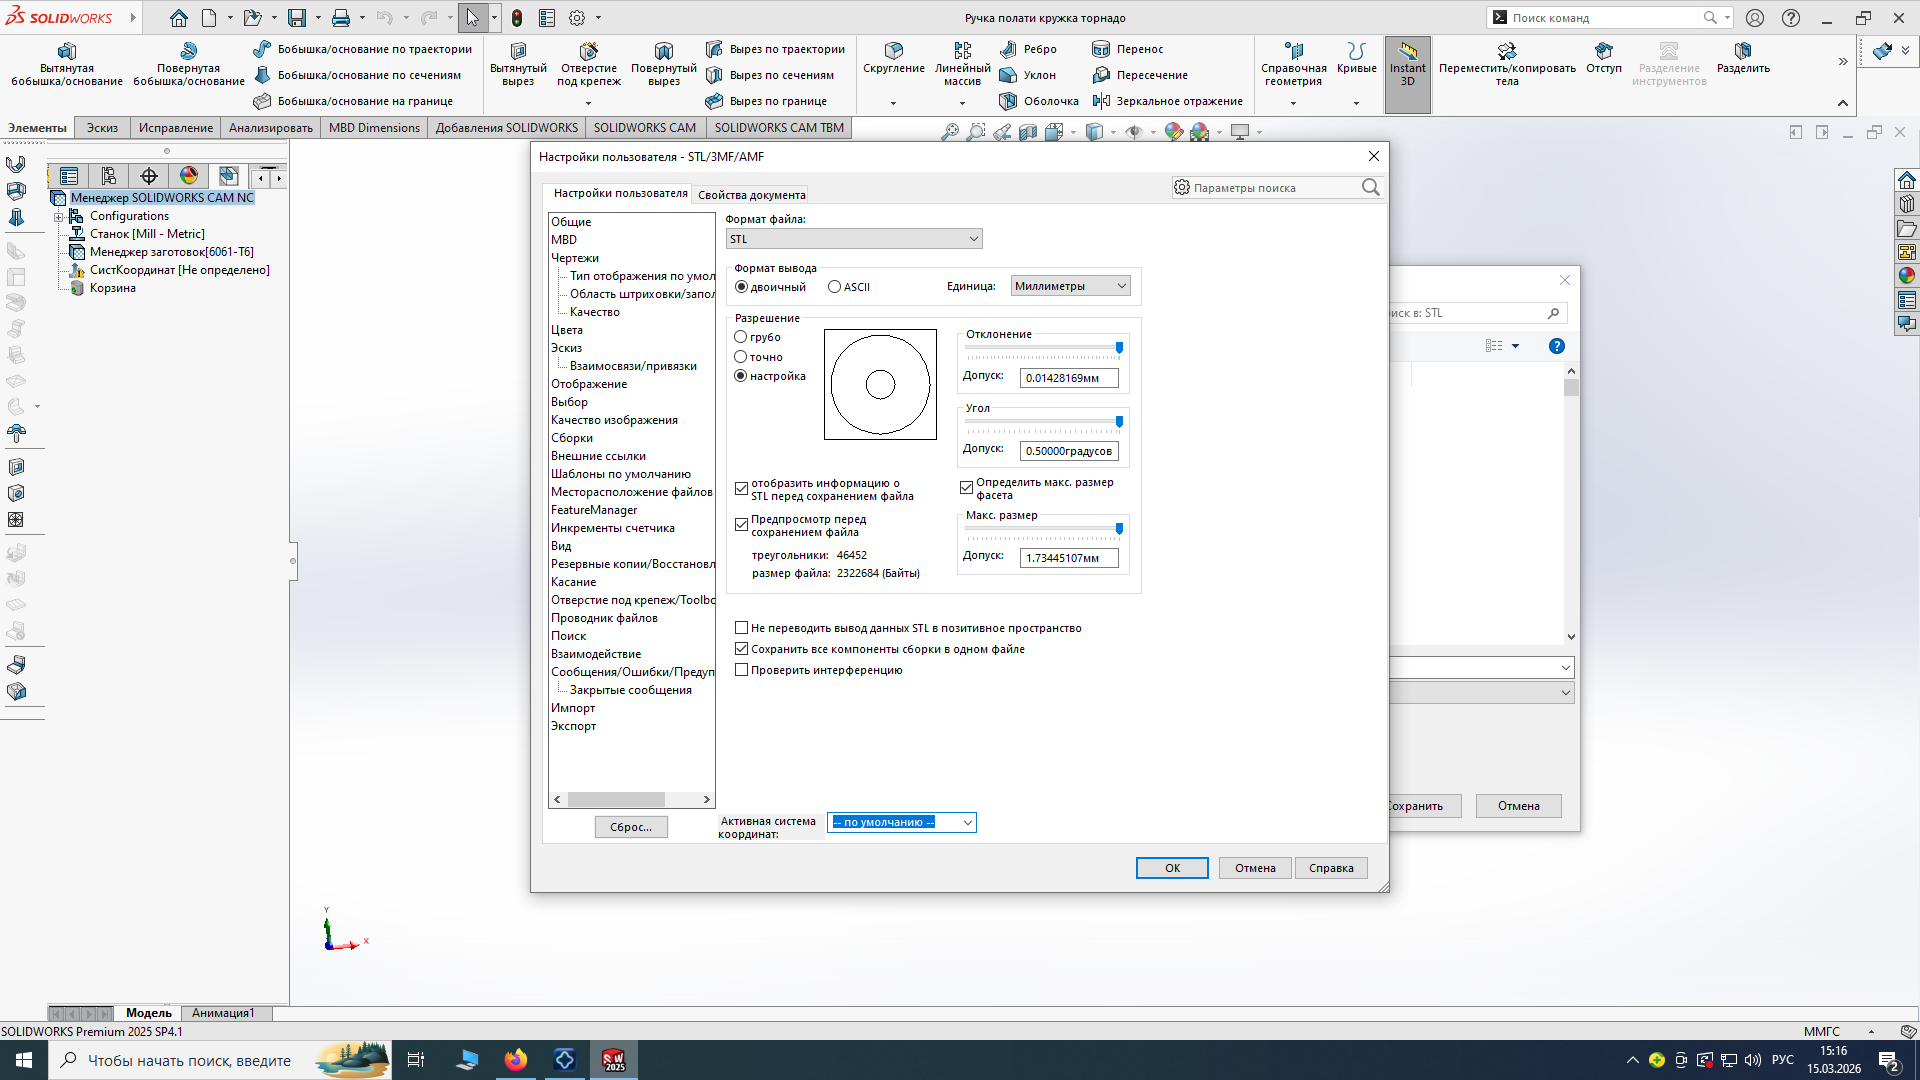The height and width of the screenshot is (1080, 1920).
Task: Open the Единица Миллиметры dropdown
Action: tap(1069, 286)
